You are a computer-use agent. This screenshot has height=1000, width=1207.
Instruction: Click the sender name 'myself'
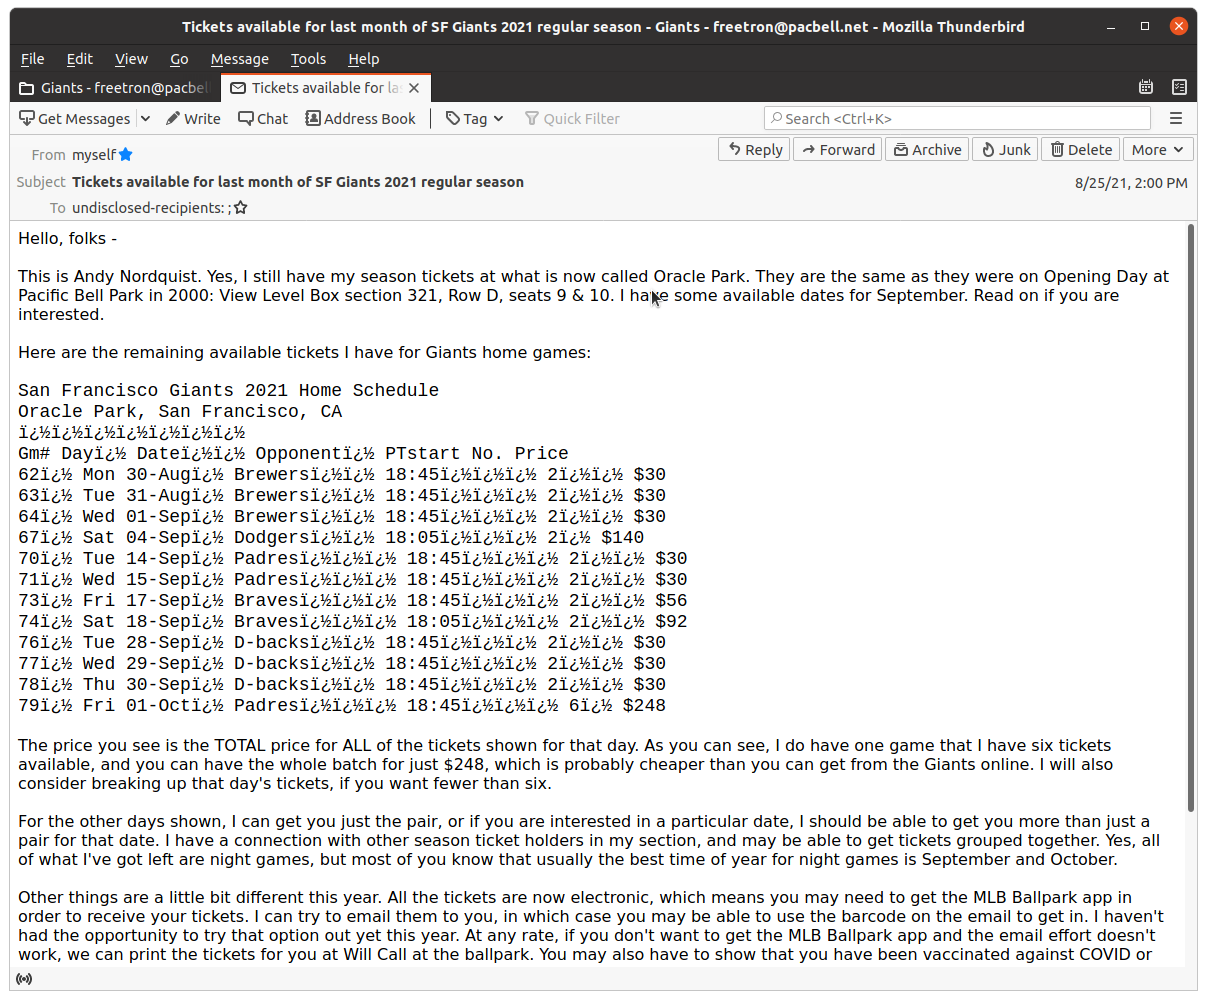[94, 155]
